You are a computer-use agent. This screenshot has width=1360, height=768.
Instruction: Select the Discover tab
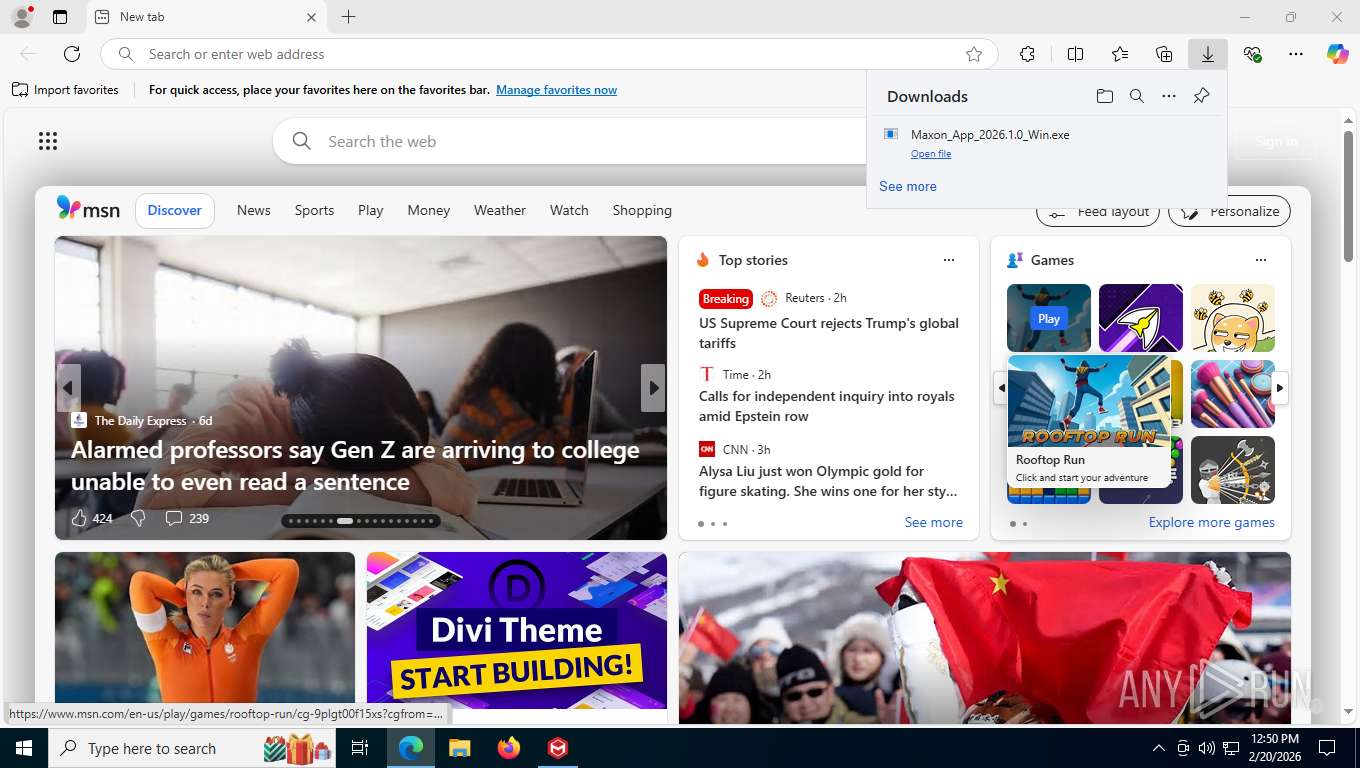[x=175, y=210]
